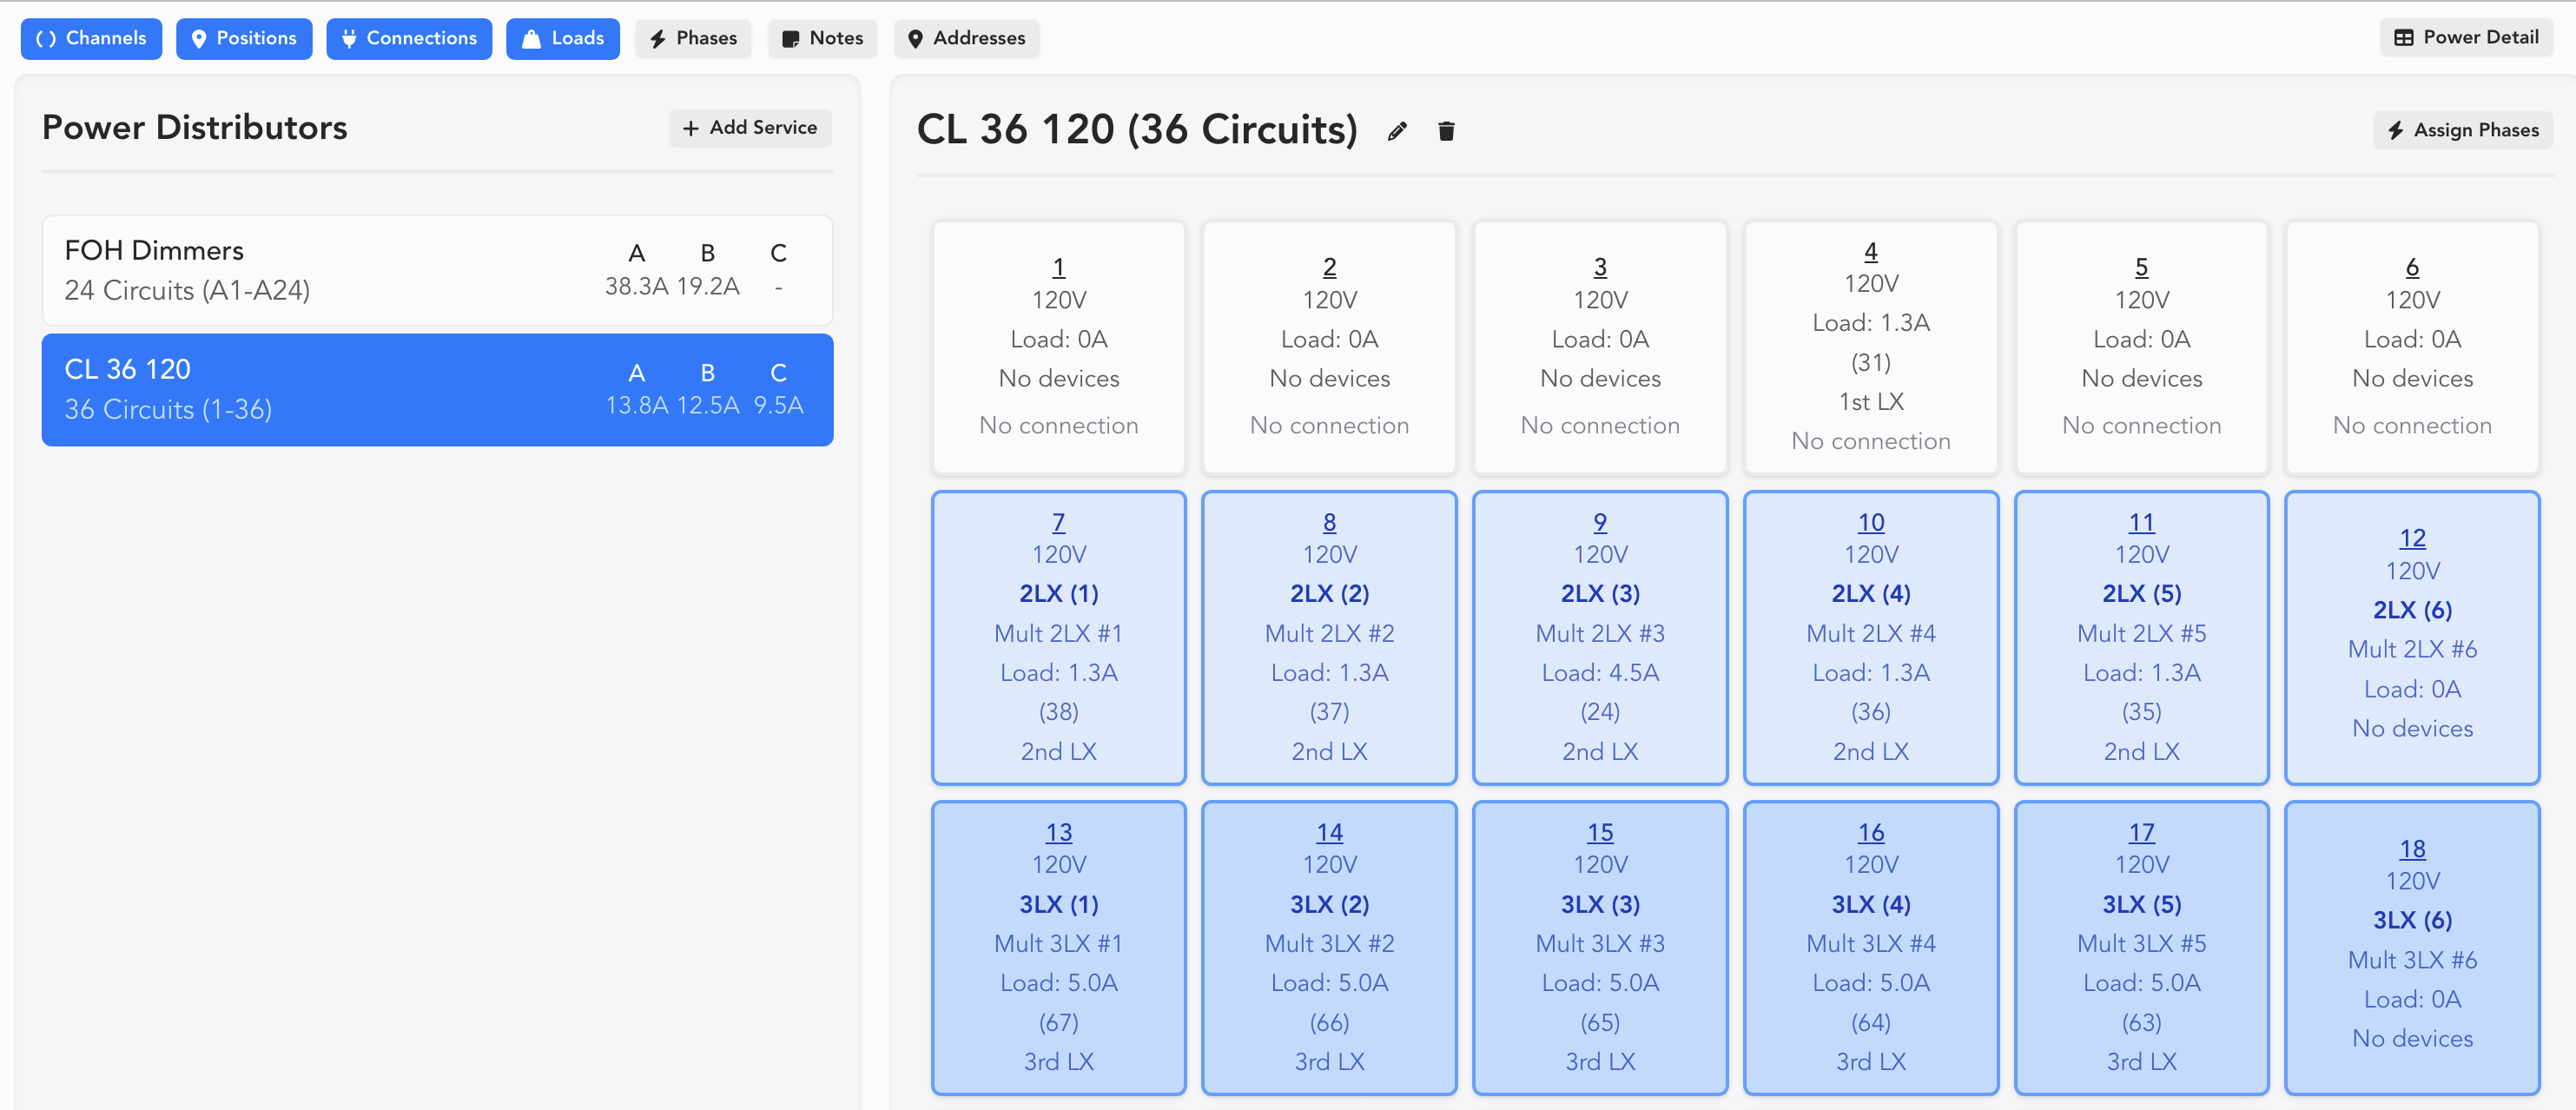
Task: Open circuit 13 link
Action: (x=1059, y=832)
